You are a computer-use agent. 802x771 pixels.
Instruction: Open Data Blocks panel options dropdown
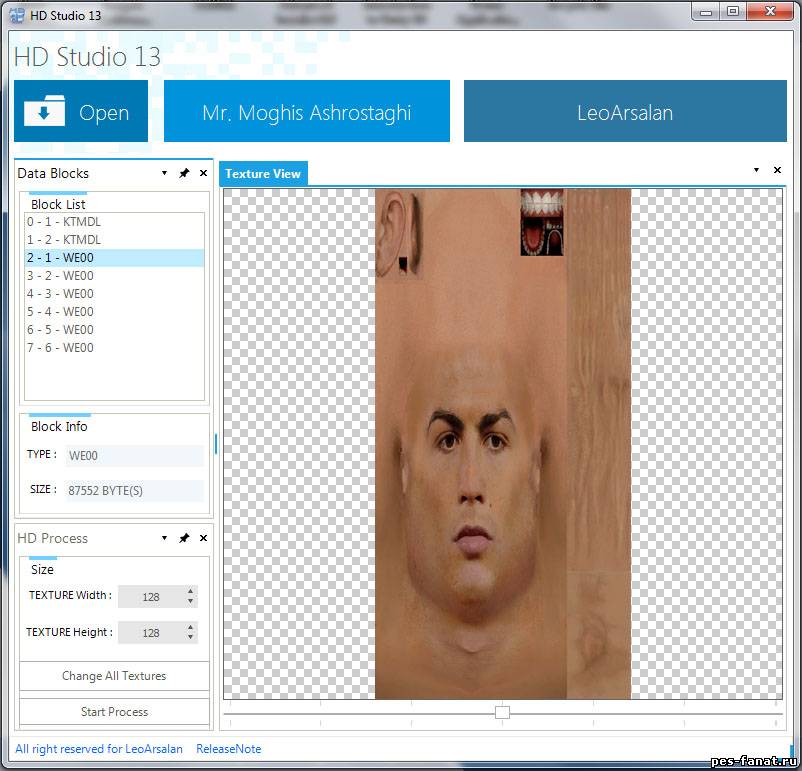tap(164, 173)
